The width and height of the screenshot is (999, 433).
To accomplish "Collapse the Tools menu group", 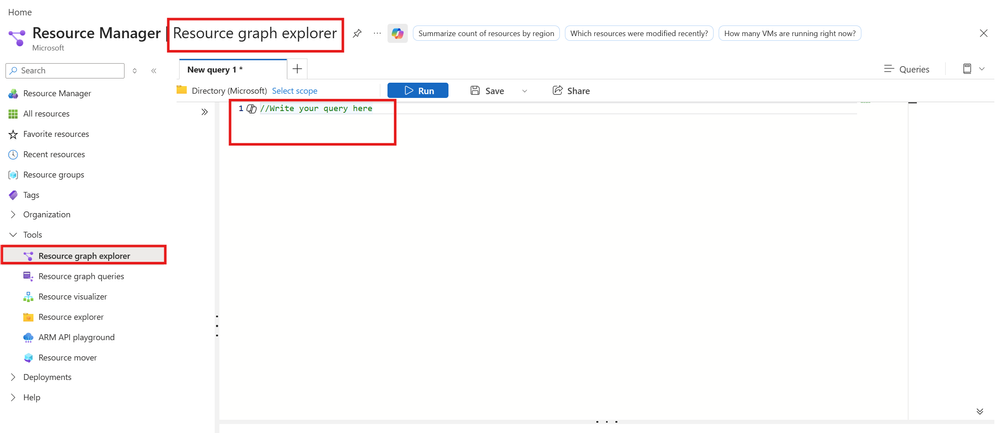I will (13, 236).
